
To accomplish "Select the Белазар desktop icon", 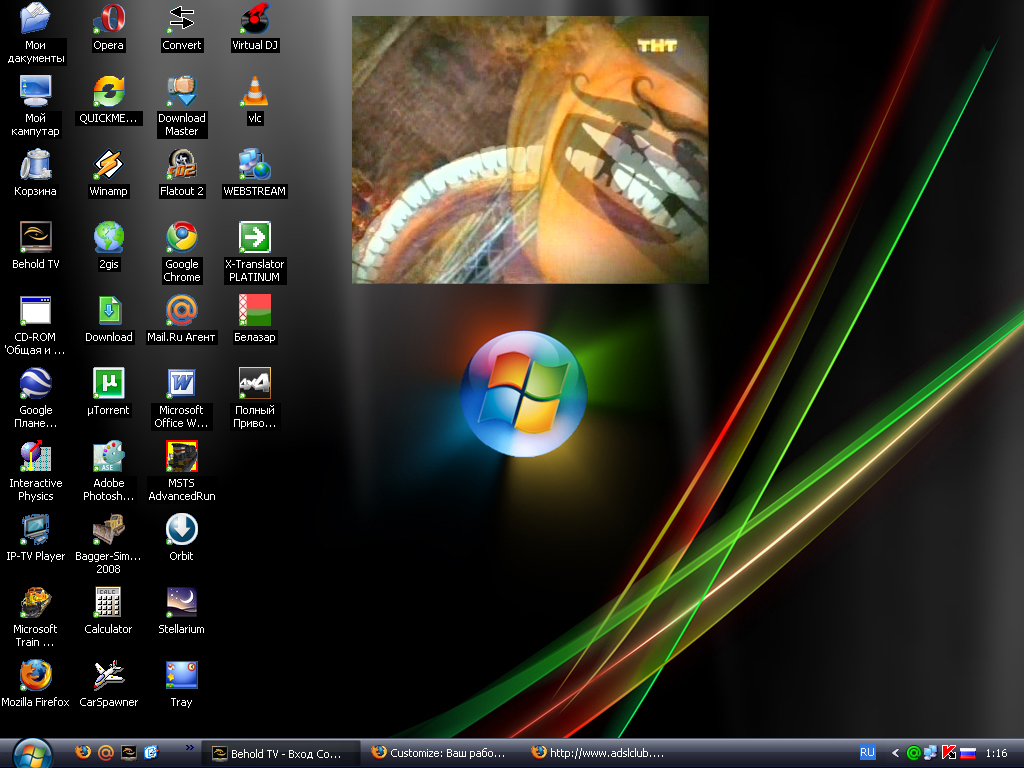I will (255, 310).
